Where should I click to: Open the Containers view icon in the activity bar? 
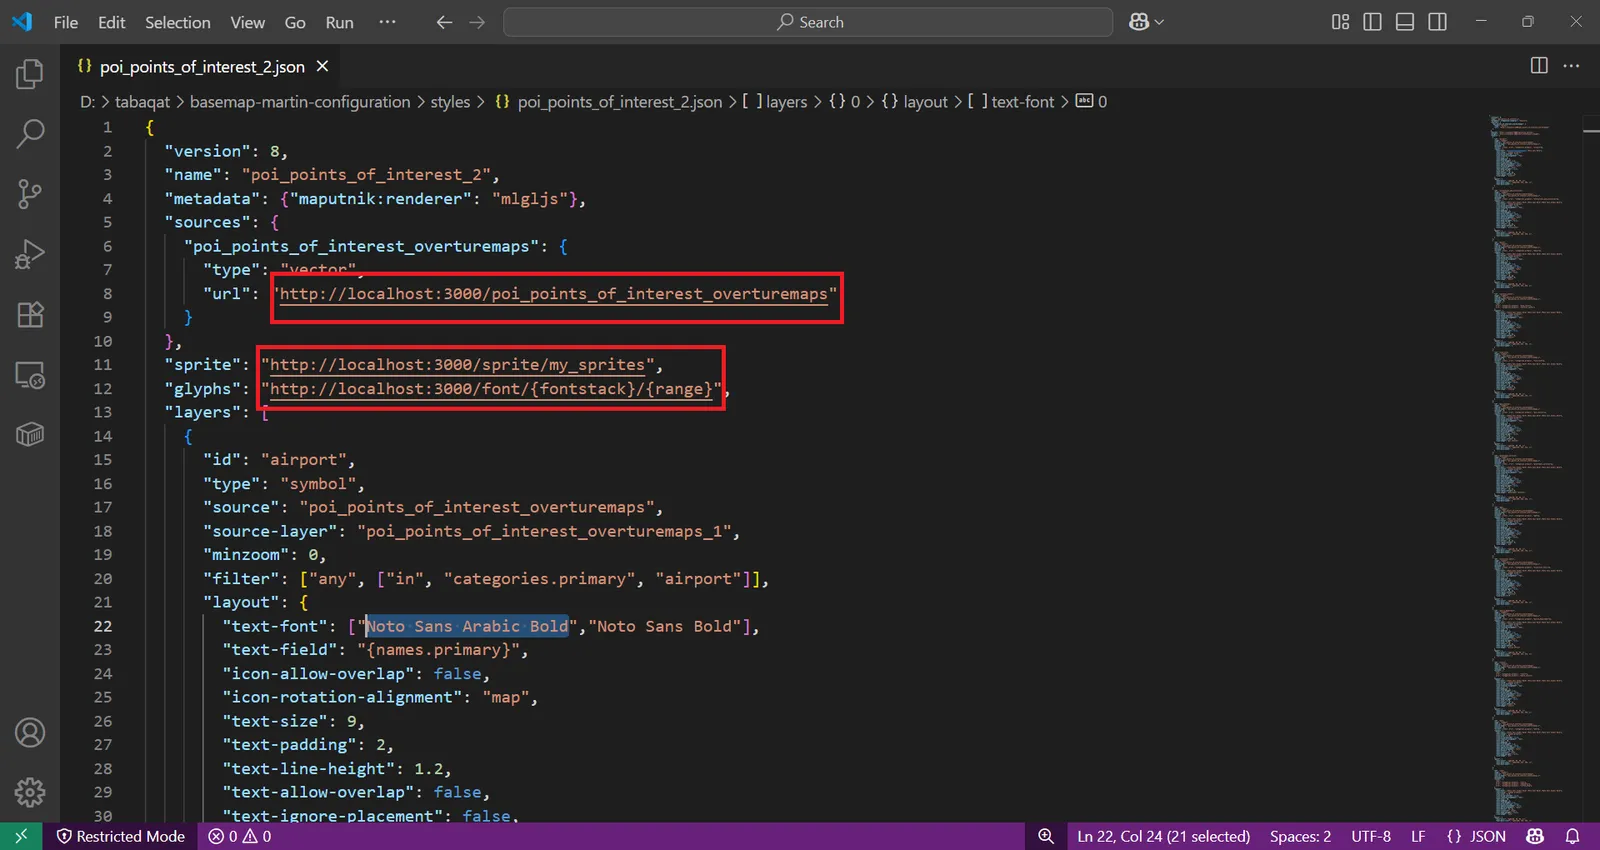pyautogui.click(x=30, y=434)
